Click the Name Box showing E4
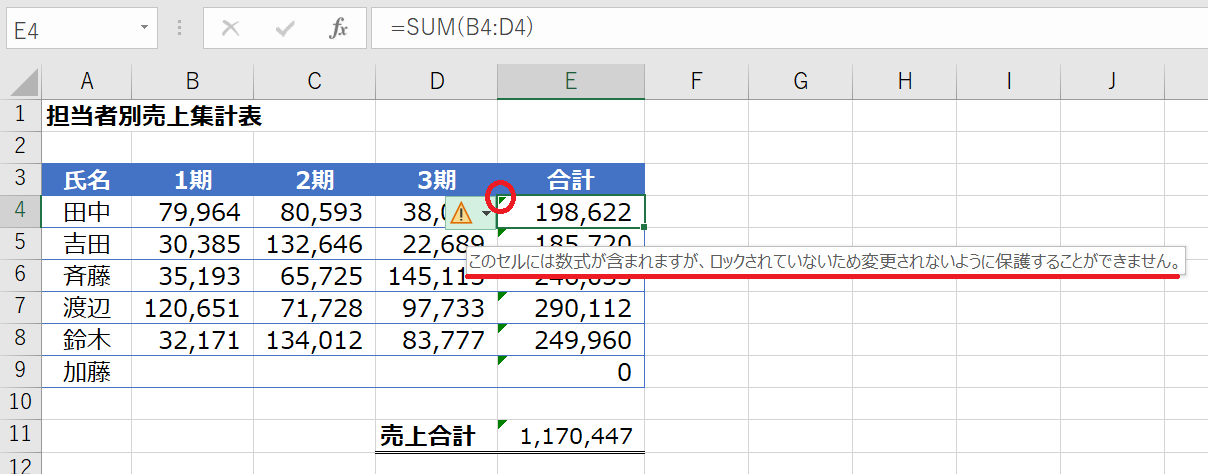1208x474 pixels. point(70,30)
